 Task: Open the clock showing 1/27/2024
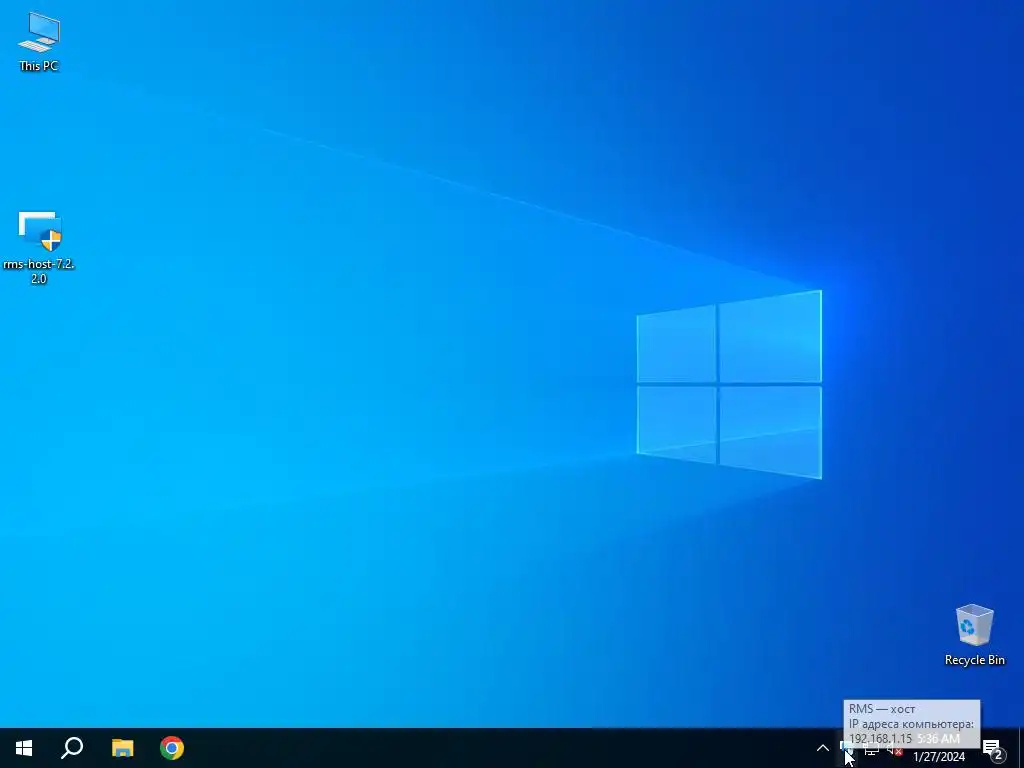click(x=938, y=748)
